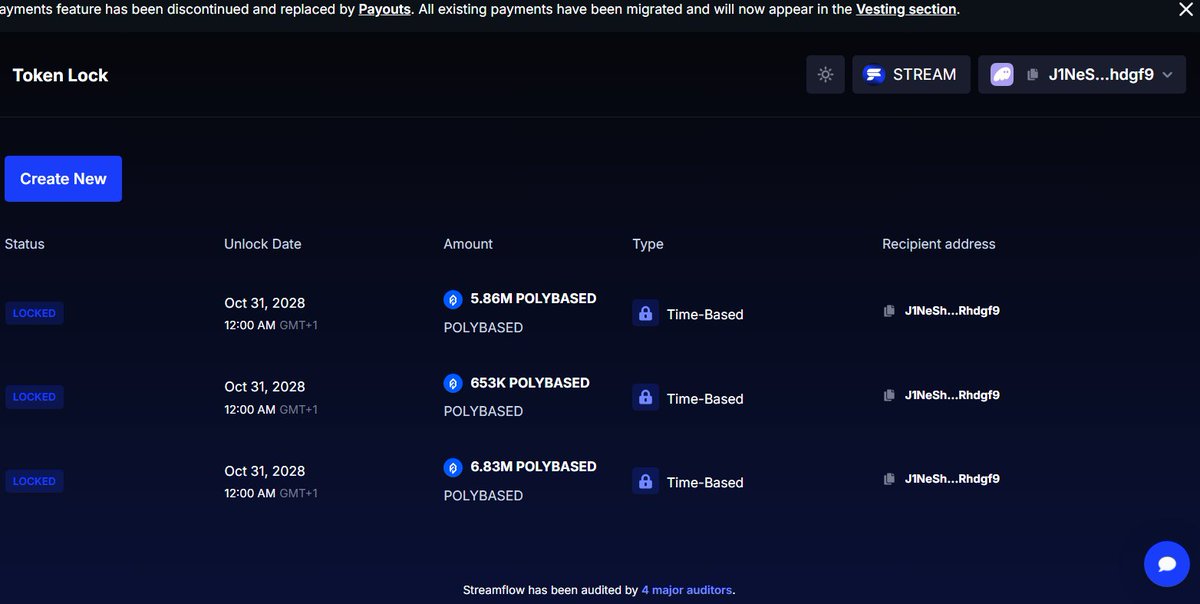1200x604 pixels.
Task: Copy recipient address for 6.83M lock
Action: [889, 479]
